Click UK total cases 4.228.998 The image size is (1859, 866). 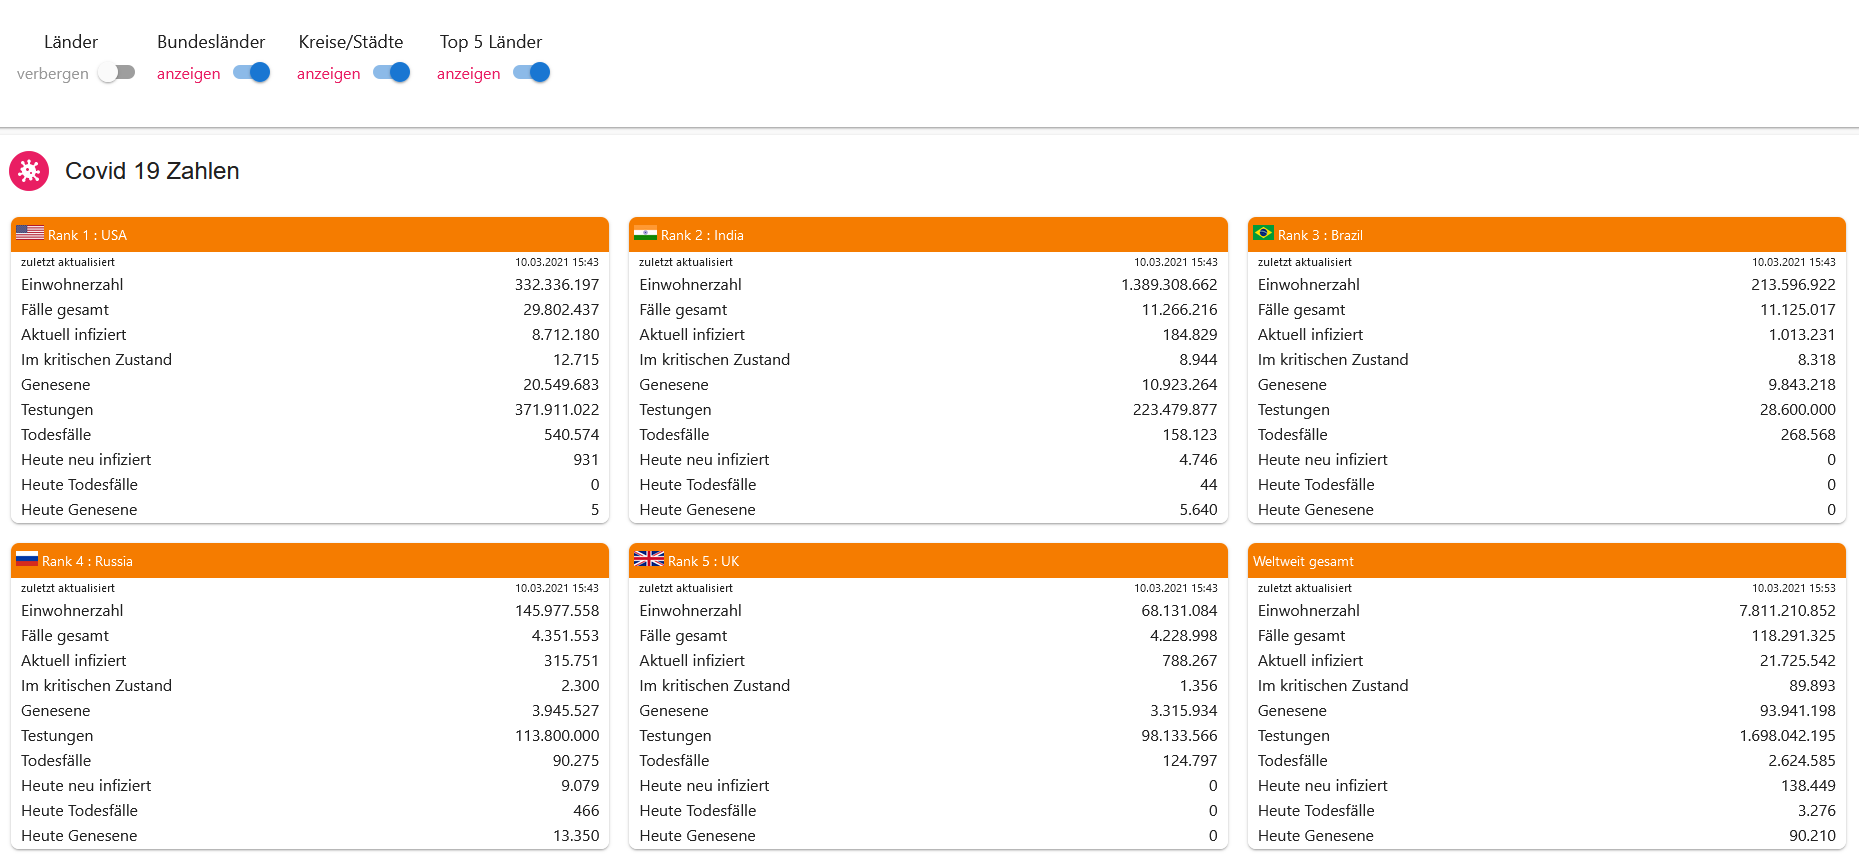coord(1184,636)
